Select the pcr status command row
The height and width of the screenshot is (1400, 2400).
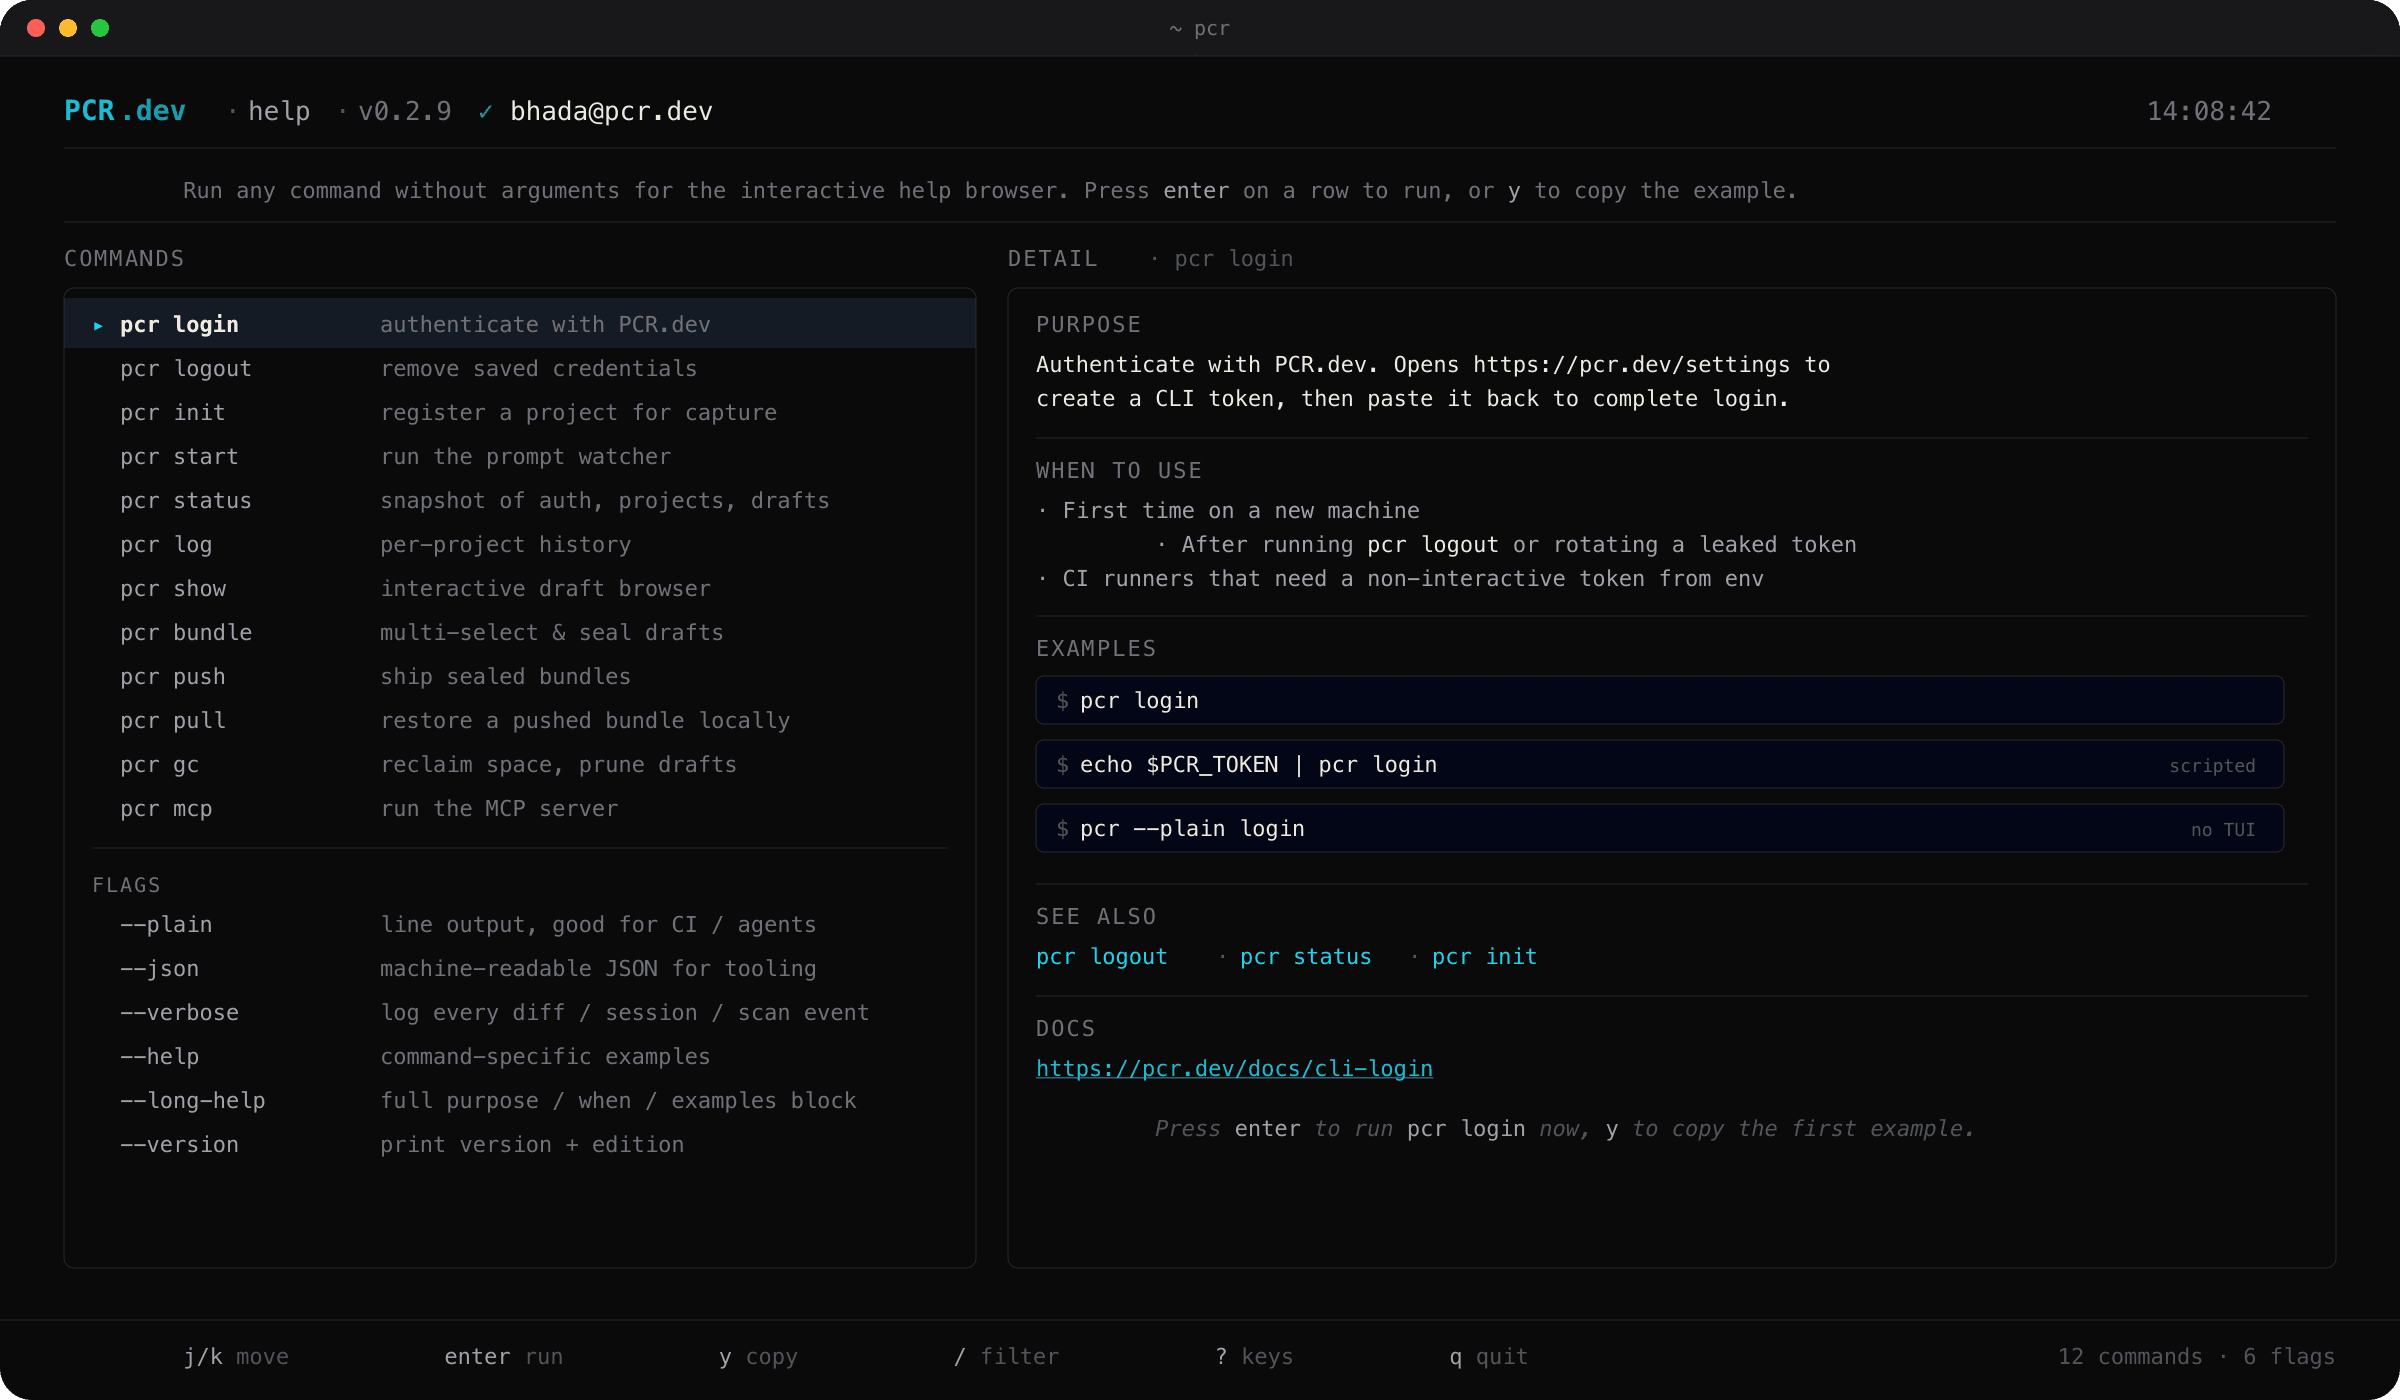coord(520,500)
